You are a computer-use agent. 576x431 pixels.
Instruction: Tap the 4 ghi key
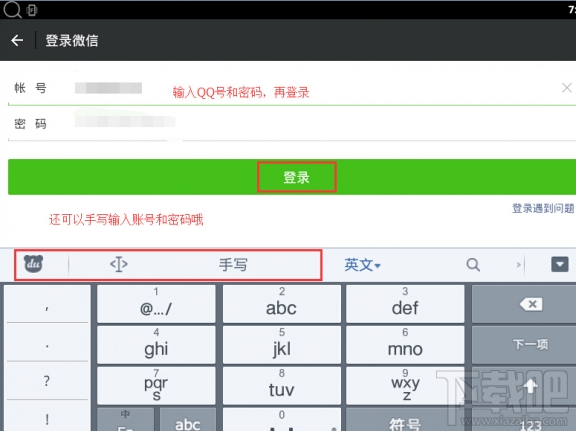point(156,345)
